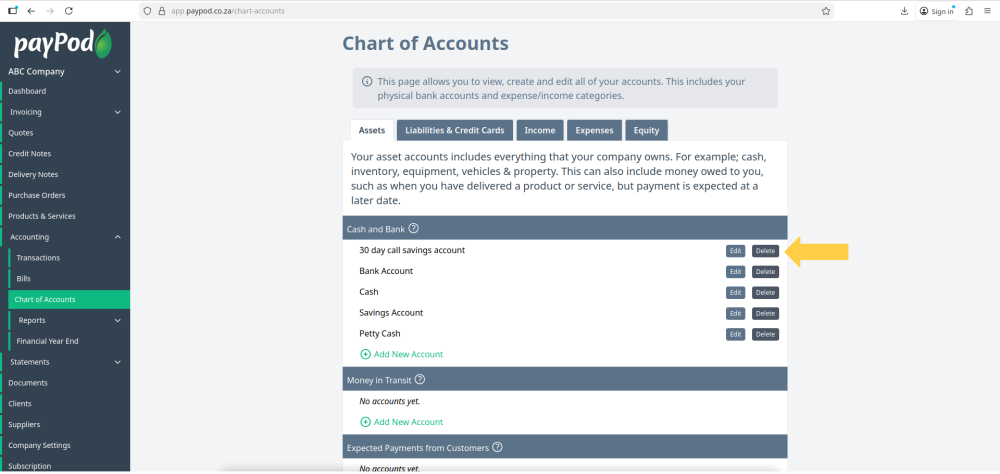The width and height of the screenshot is (1000, 474).
Task: Click the Cash and Bank help icon
Action: pos(413,228)
